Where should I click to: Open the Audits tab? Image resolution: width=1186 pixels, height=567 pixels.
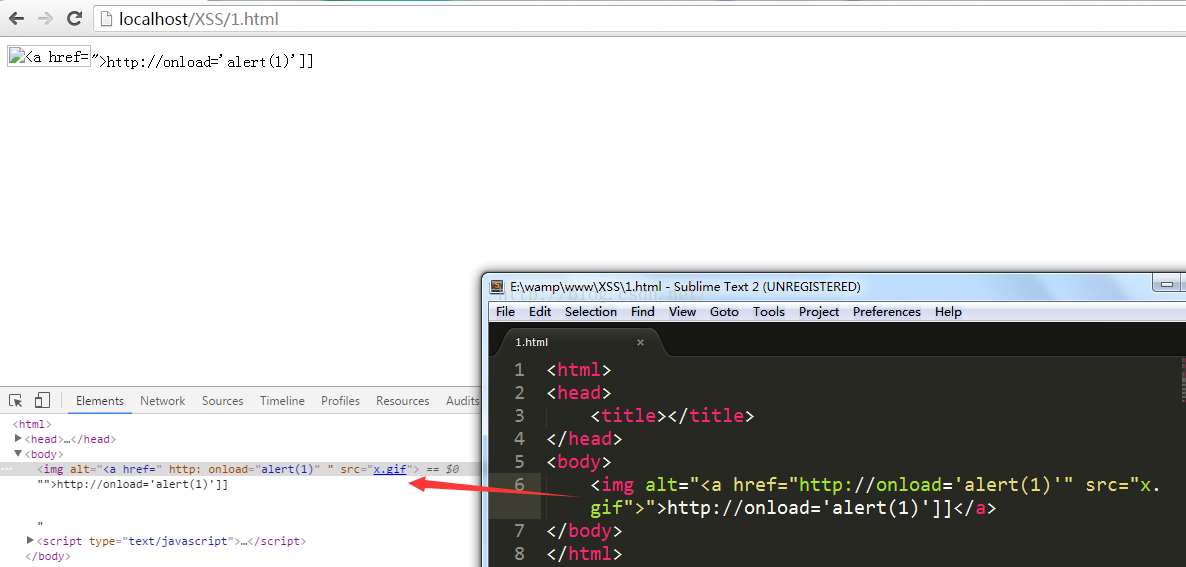[462, 401]
